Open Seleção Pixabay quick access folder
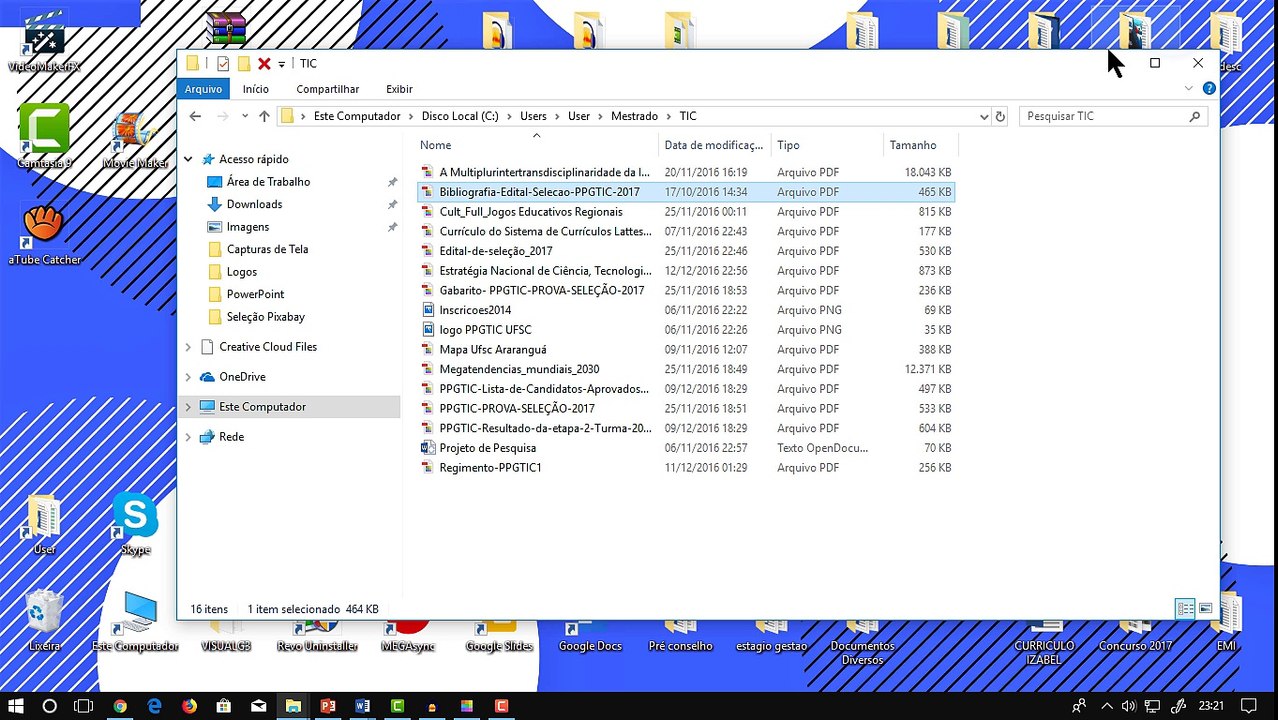This screenshot has height=720, width=1278. [265, 317]
